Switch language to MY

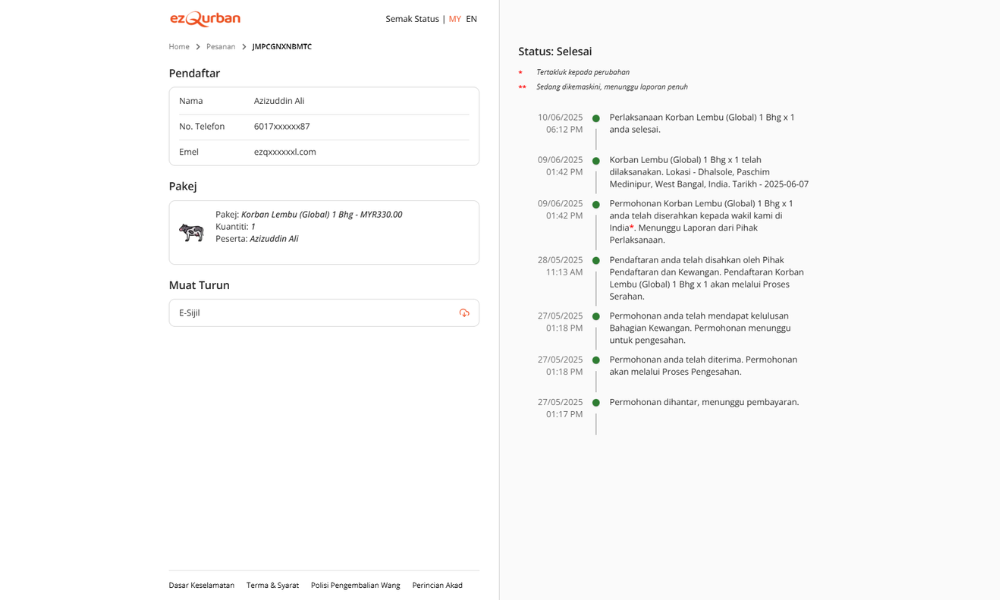tap(455, 19)
